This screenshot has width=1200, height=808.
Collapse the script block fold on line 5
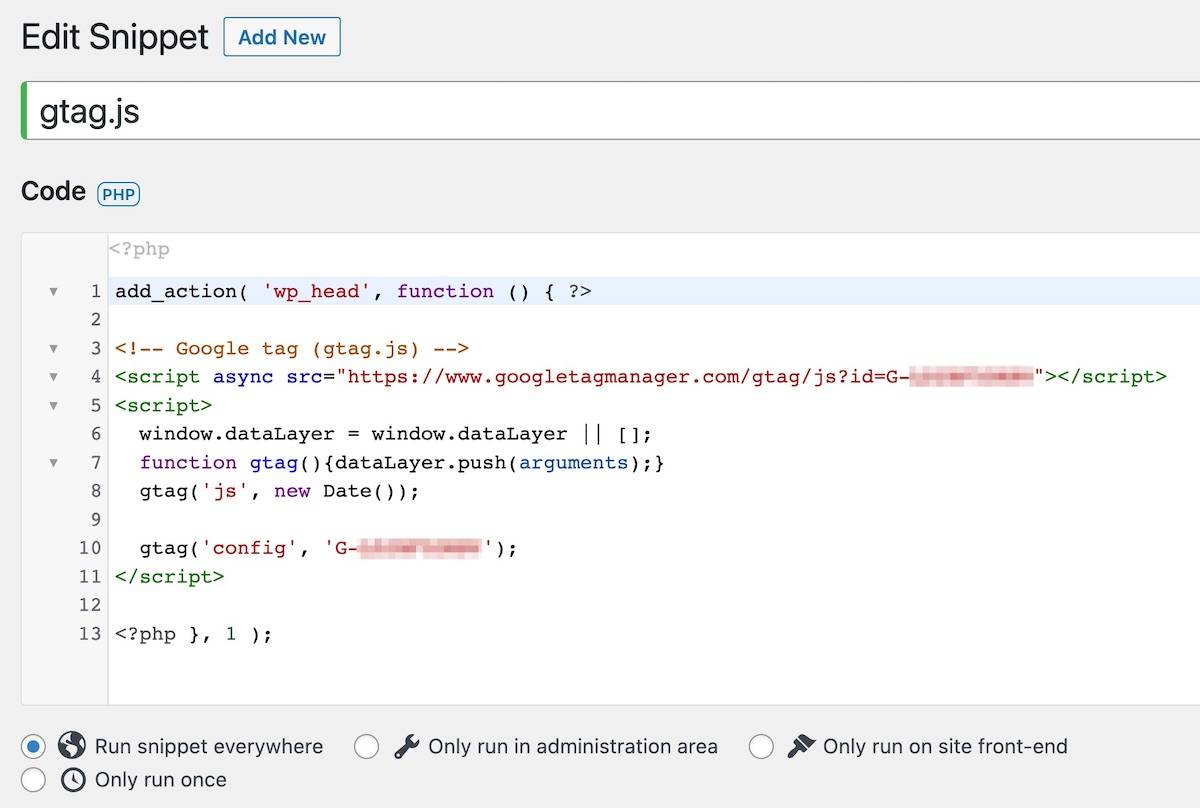(53, 406)
